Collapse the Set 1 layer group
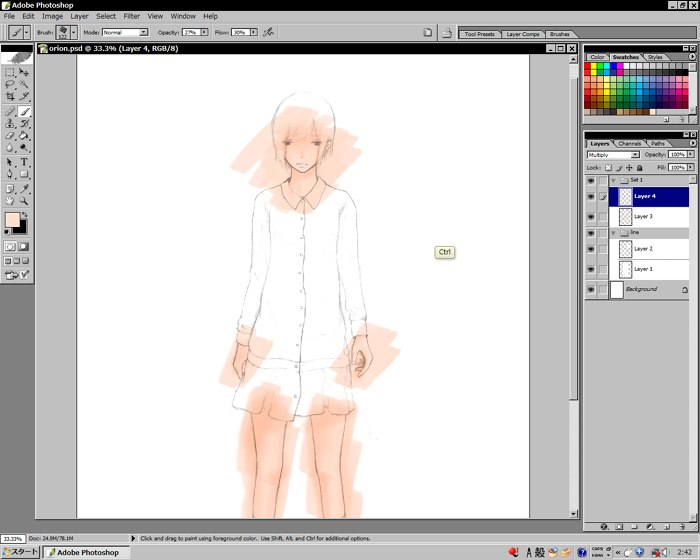The image size is (700, 560). pyautogui.click(x=613, y=180)
